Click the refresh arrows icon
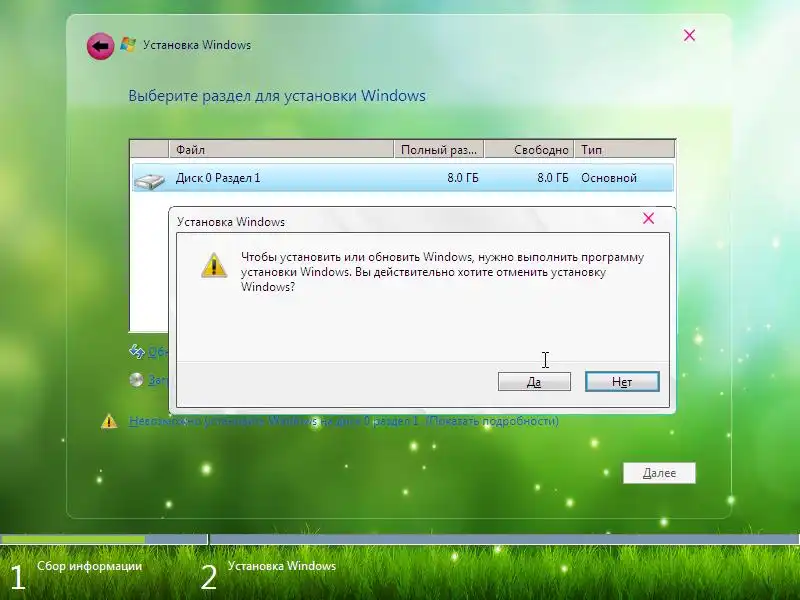Viewport: 800px width, 600px height. click(x=136, y=351)
